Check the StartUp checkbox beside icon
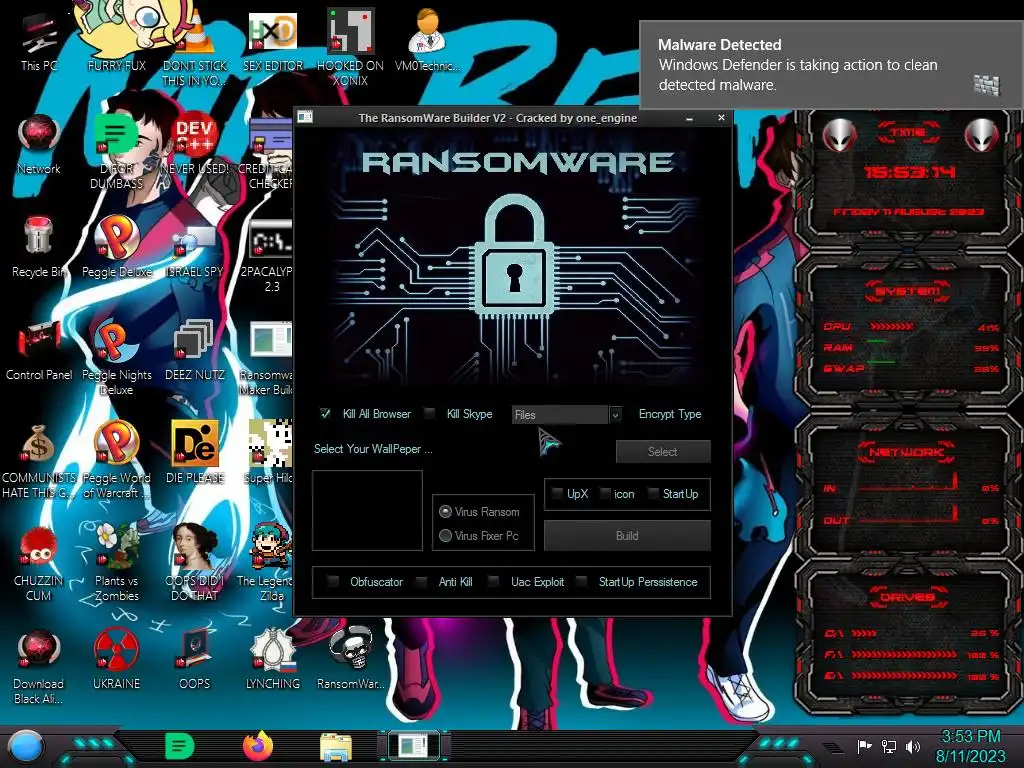Screen dimensions: 1024x768 pos(652,493)
